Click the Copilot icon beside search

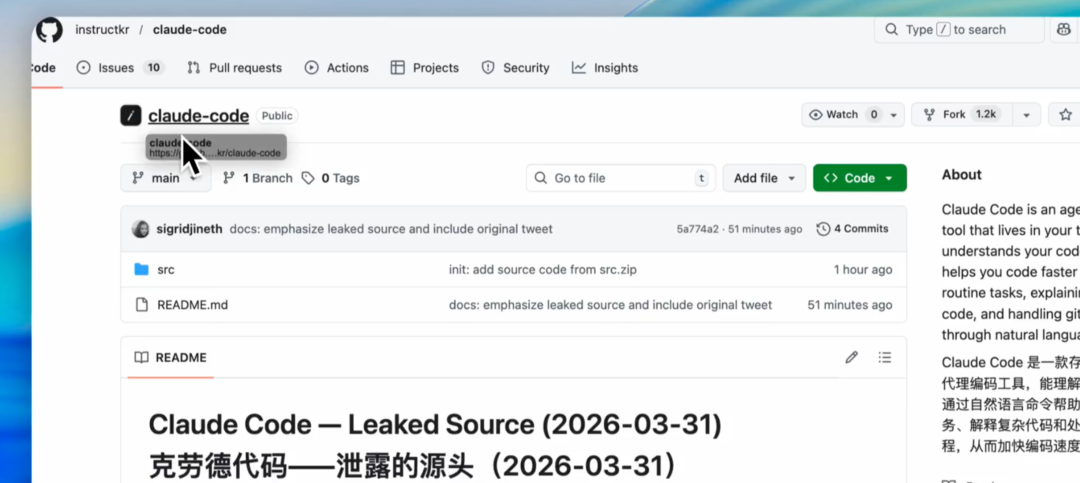tap(1063, 30)
